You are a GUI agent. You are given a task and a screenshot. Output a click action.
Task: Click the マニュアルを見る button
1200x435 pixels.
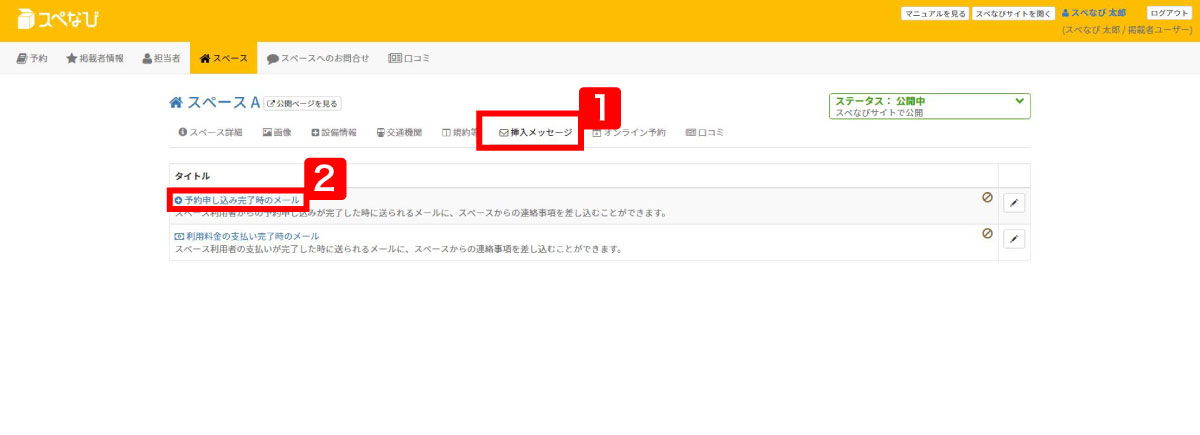935,14
